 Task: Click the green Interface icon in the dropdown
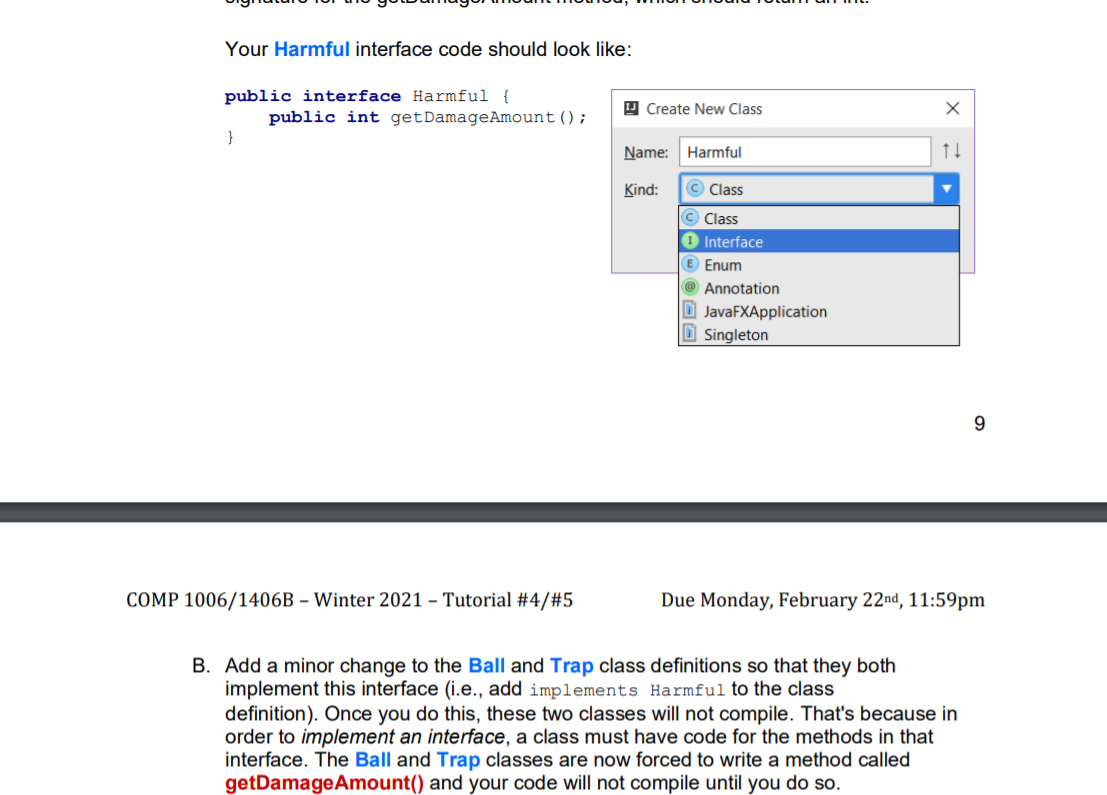[x=689, y=241]
